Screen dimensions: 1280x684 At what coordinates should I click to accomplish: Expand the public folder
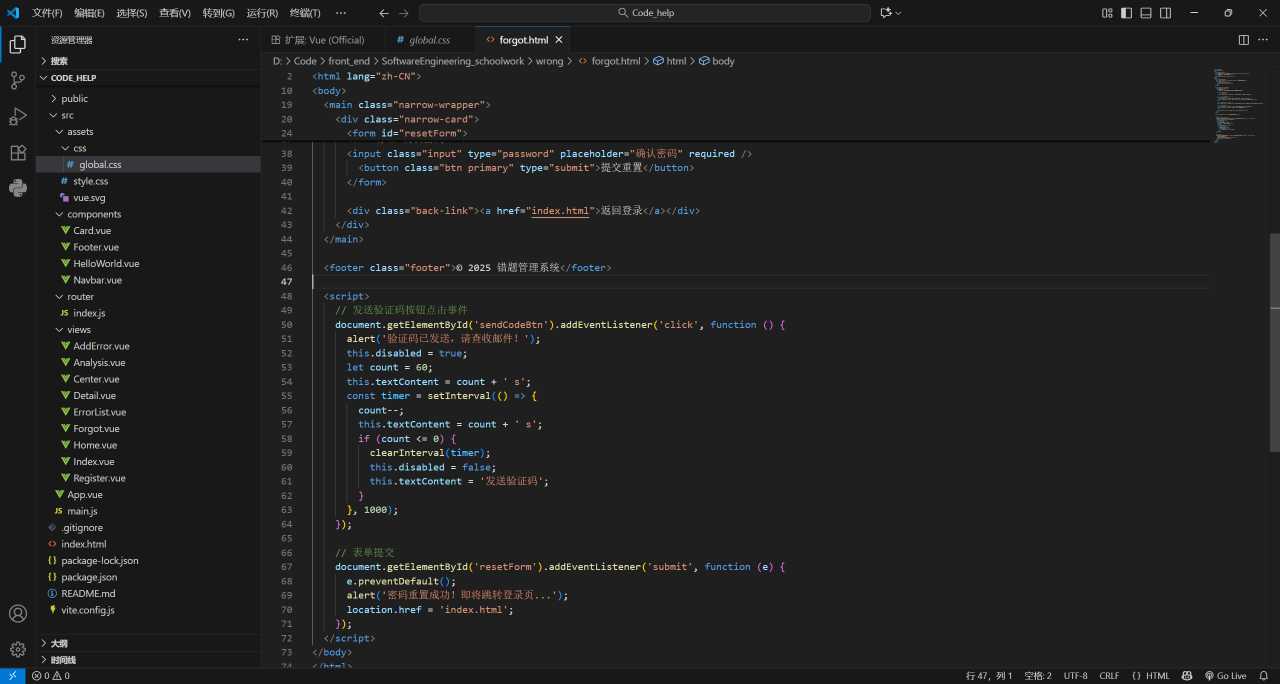click(x=148, y=98)
